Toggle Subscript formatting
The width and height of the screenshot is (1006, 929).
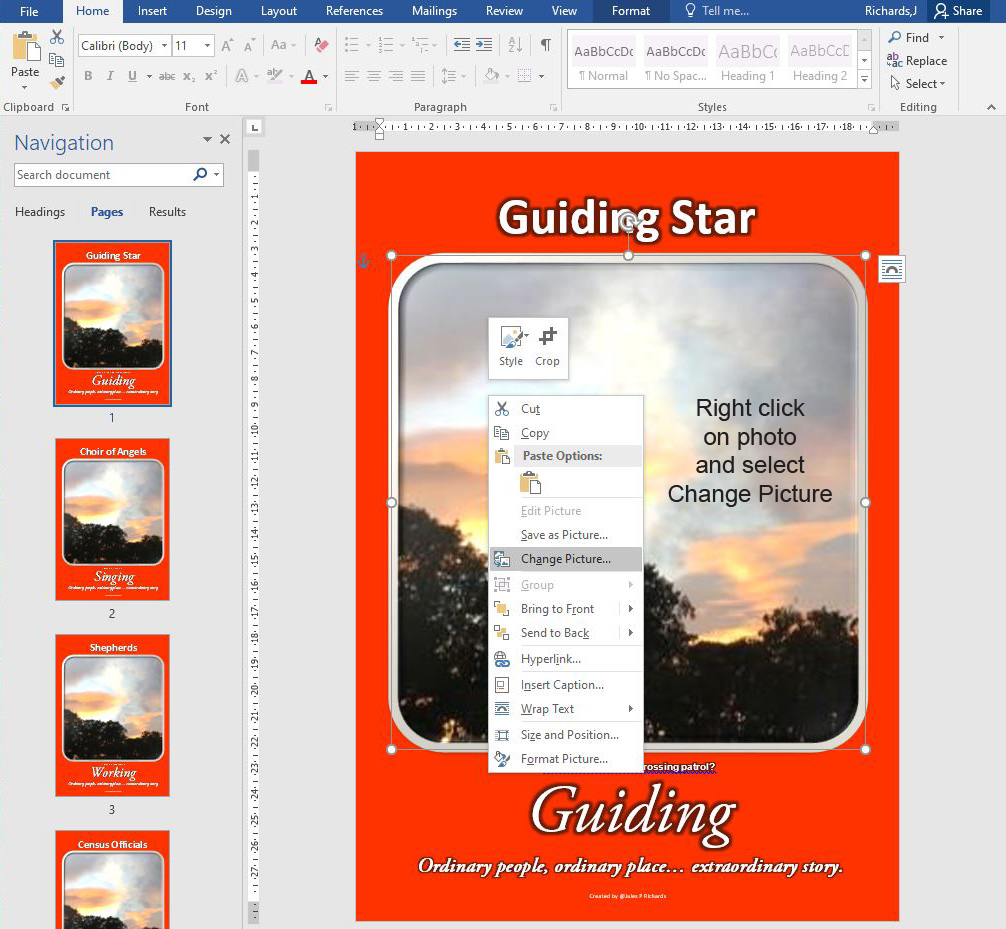coord(189,76)
